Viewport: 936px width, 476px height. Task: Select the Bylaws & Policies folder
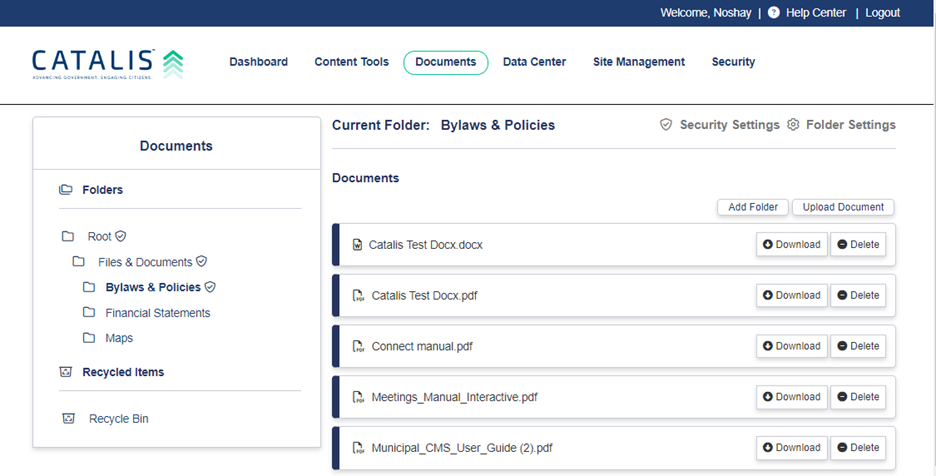tap(153, 287)
